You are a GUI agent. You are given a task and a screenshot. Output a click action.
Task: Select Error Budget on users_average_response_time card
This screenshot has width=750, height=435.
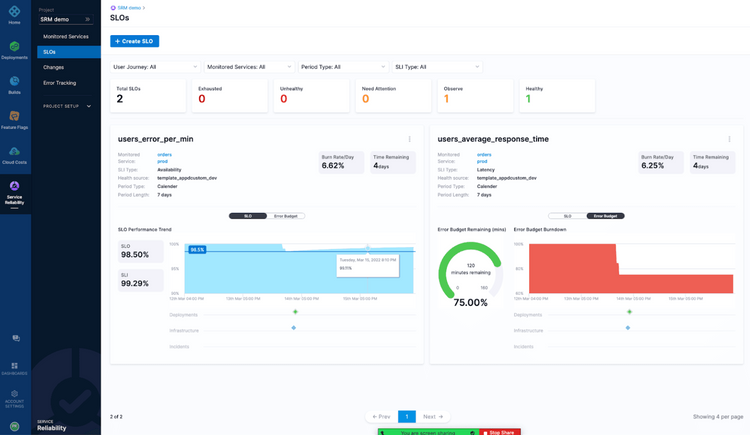pyautogui.click(x=605, y=216)
